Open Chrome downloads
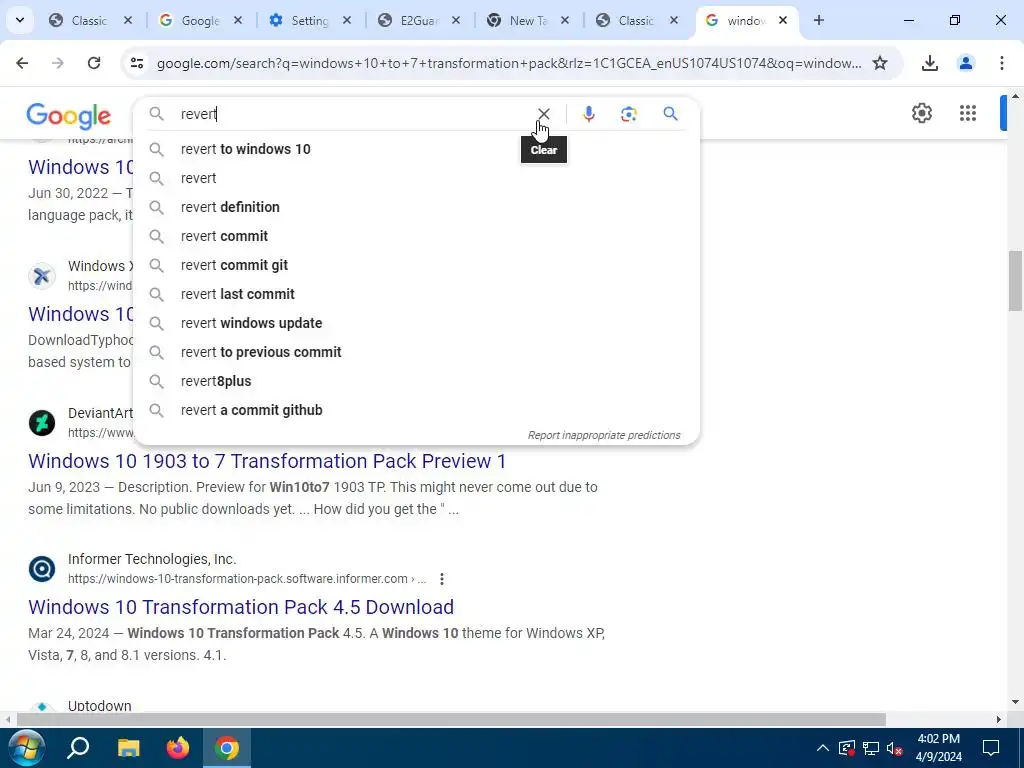Screen dimensions: 1024x768 pos(929,63)
